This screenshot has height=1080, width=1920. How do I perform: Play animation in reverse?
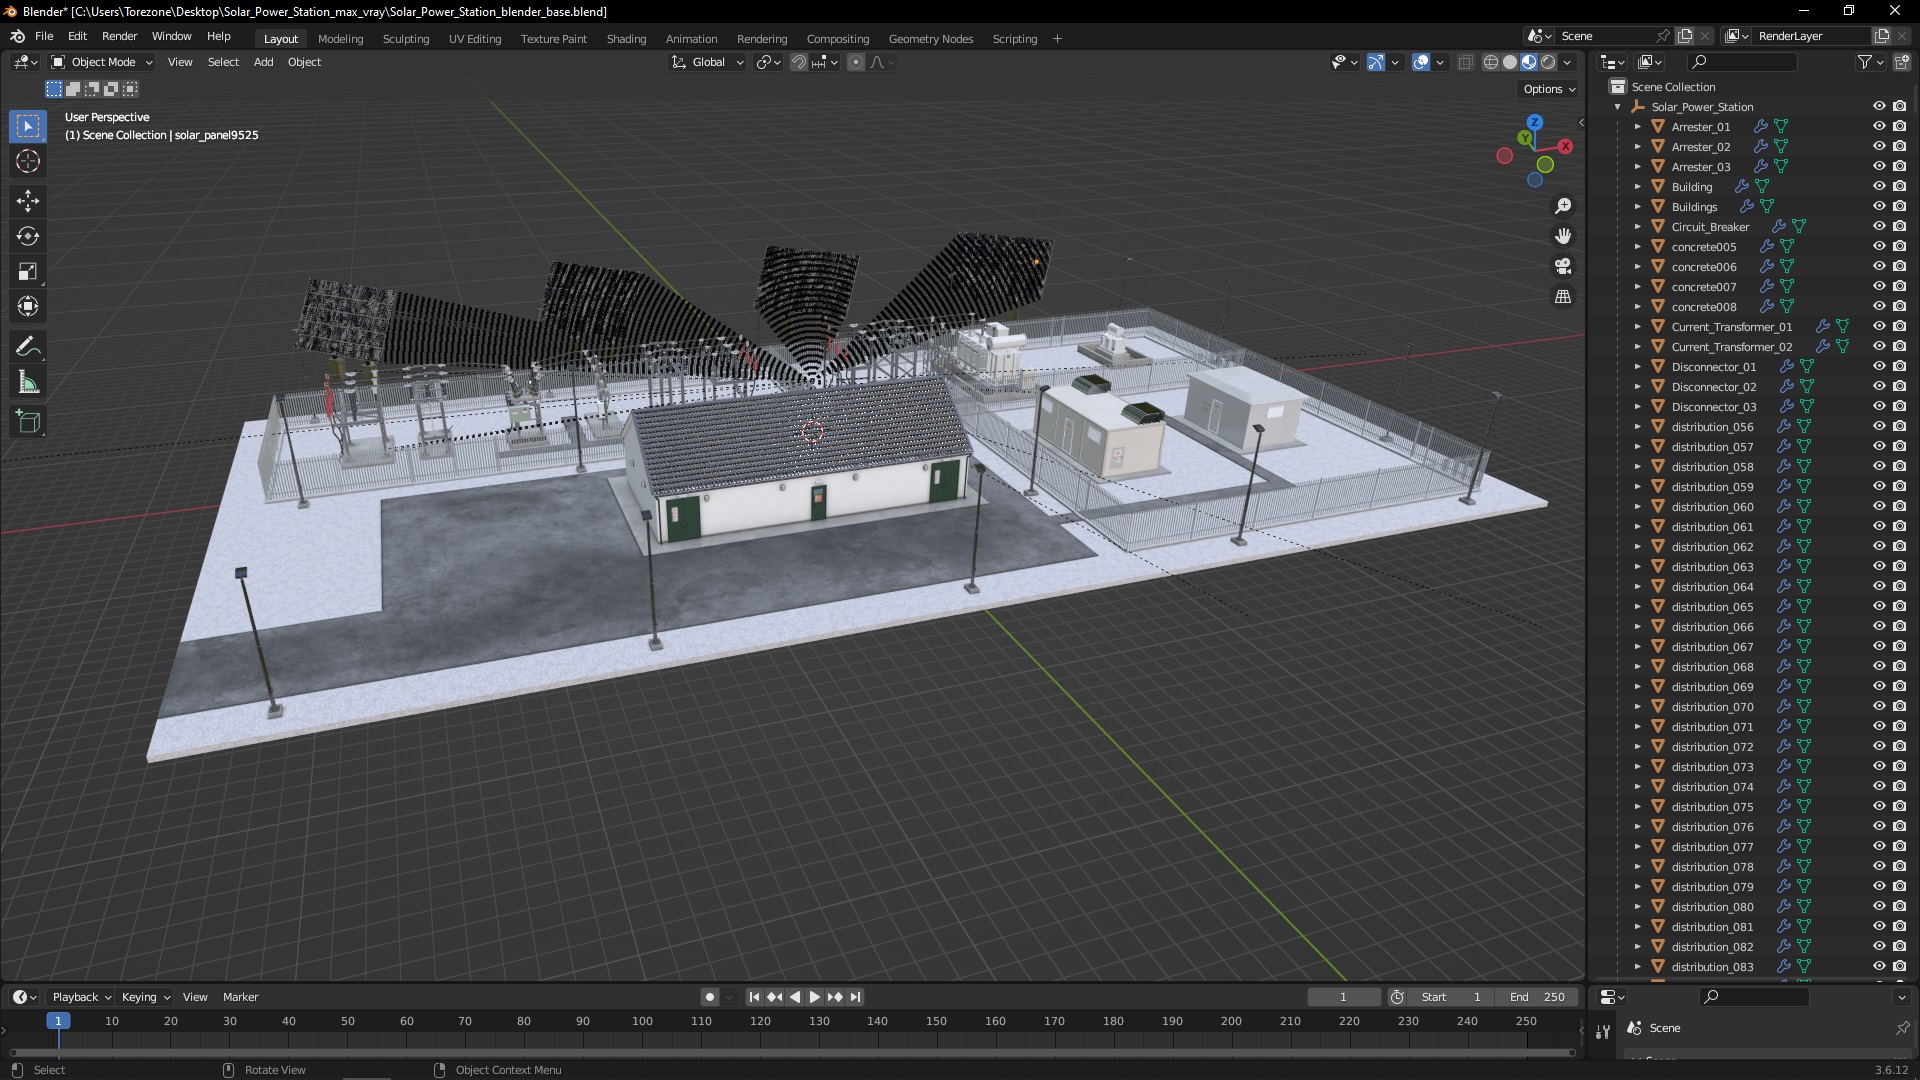point(795,997)
